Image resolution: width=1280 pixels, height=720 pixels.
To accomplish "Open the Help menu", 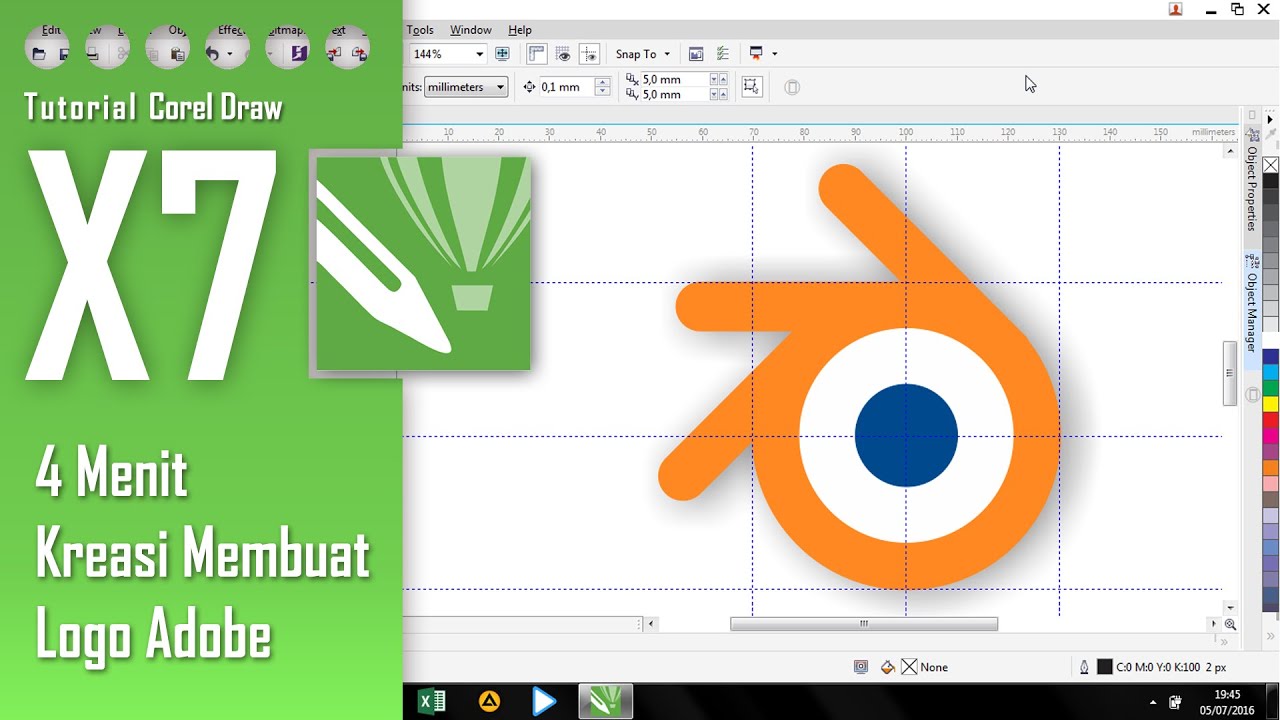I will [x=520, y=30].
